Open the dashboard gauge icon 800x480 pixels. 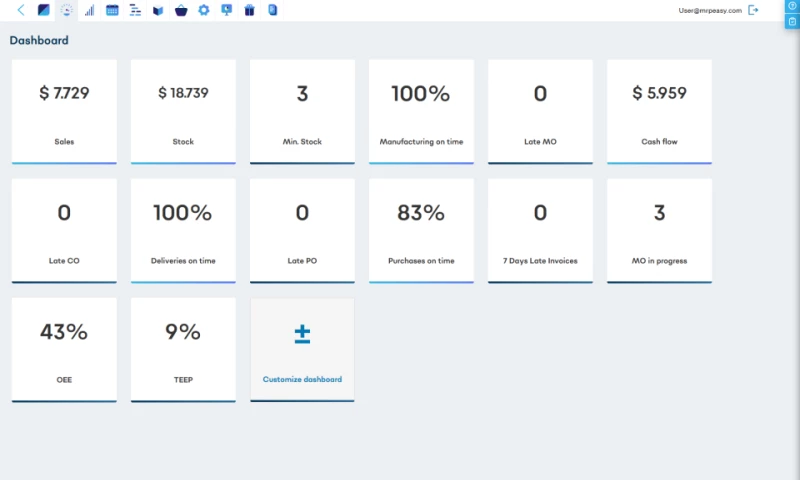coord(66,10)
